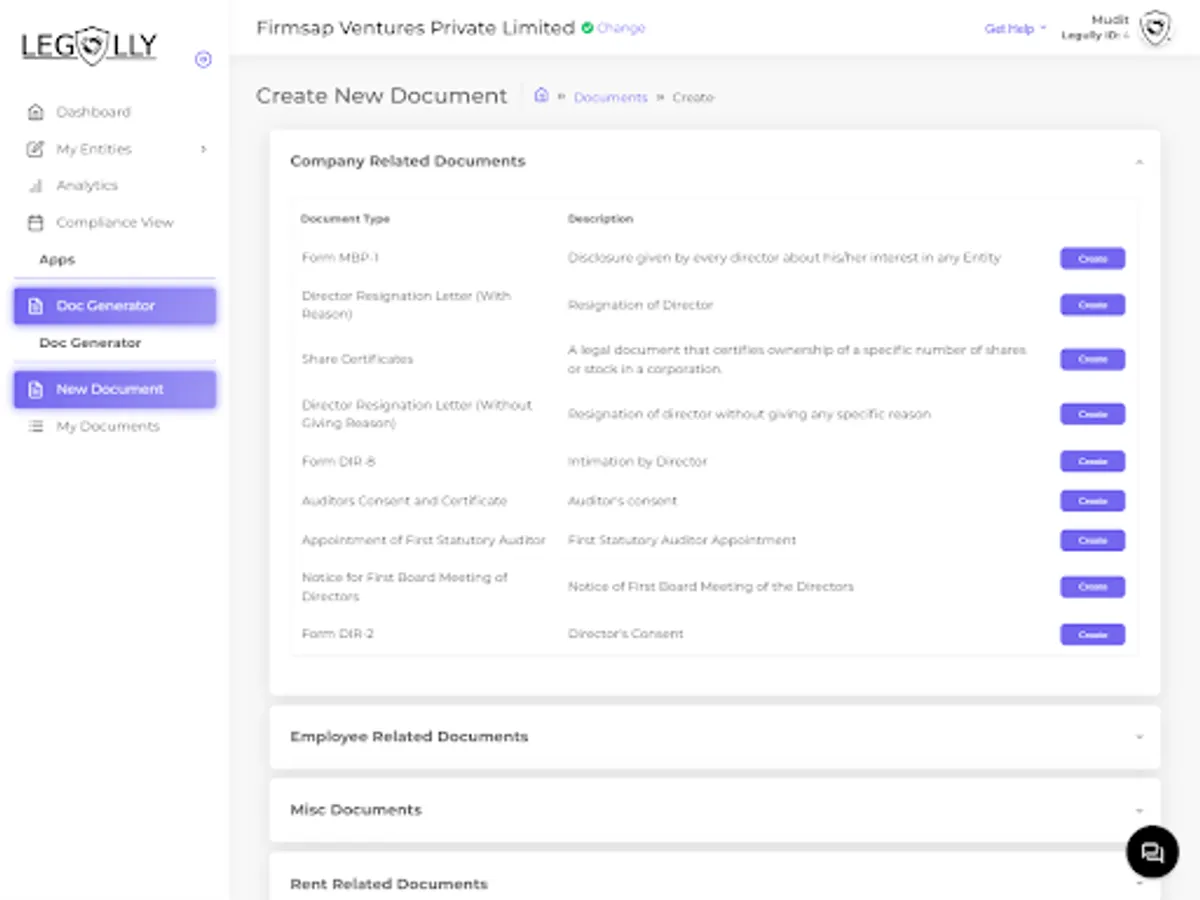The height and width of the screenshot is (900, 1200).
Task: Expand the My Entities submenu arrow
Action: (203, 149)
